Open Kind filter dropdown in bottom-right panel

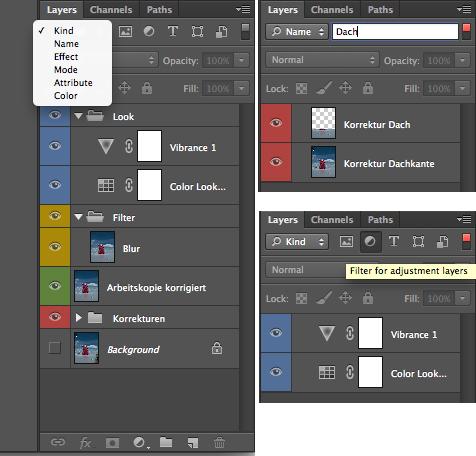pyautogui.click(x=297, y=242)
